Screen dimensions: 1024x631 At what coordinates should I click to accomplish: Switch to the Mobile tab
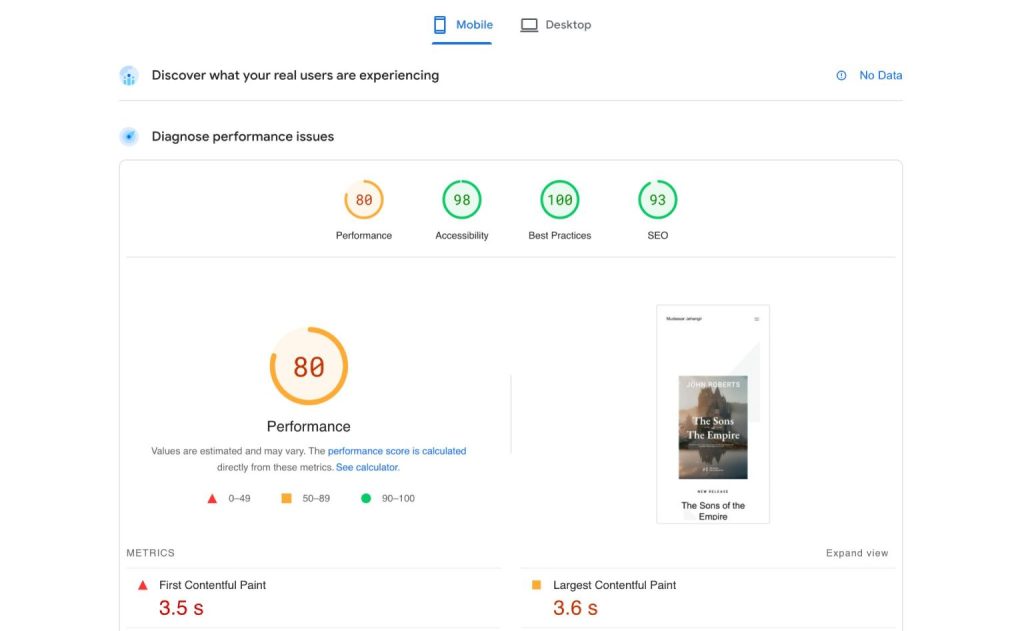click(462, 25)
